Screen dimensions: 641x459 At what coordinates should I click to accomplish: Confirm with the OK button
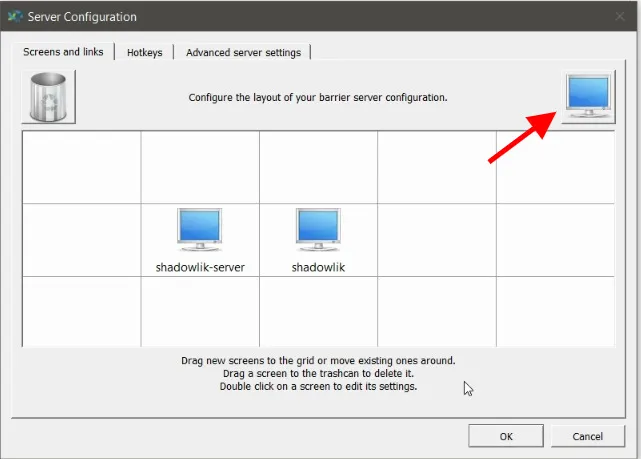pos(506,436)
